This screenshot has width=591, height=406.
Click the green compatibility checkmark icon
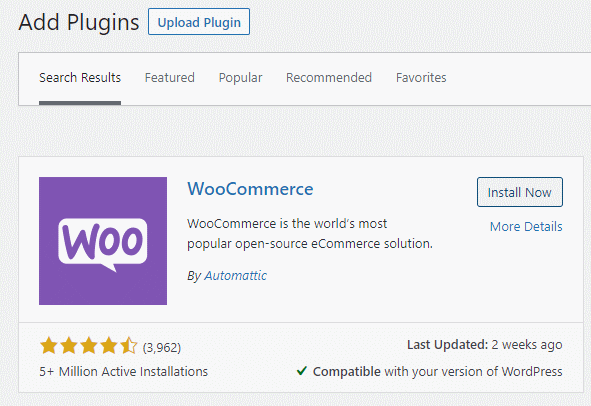point(302,371)
